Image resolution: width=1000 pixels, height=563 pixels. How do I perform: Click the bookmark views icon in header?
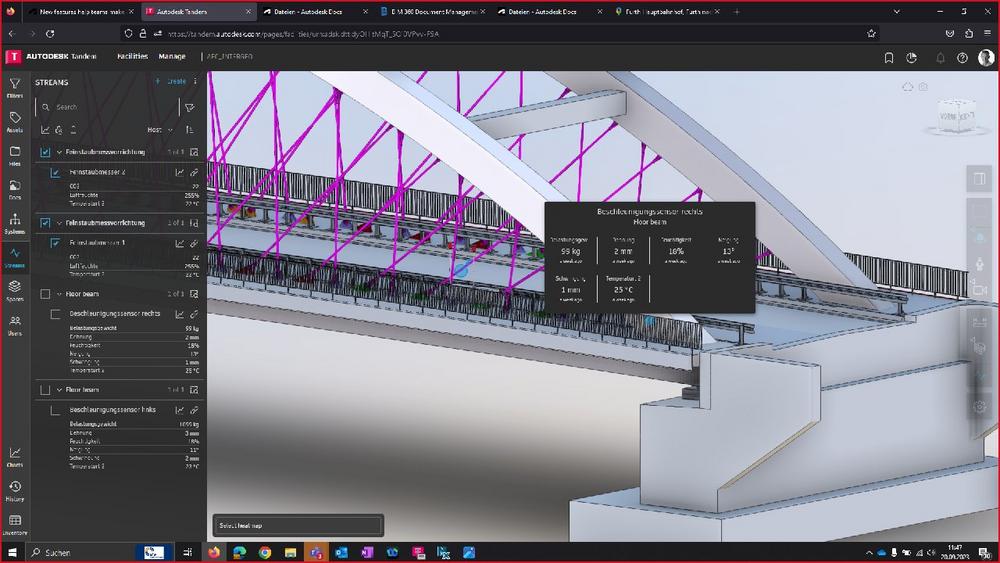click(889, 58)
